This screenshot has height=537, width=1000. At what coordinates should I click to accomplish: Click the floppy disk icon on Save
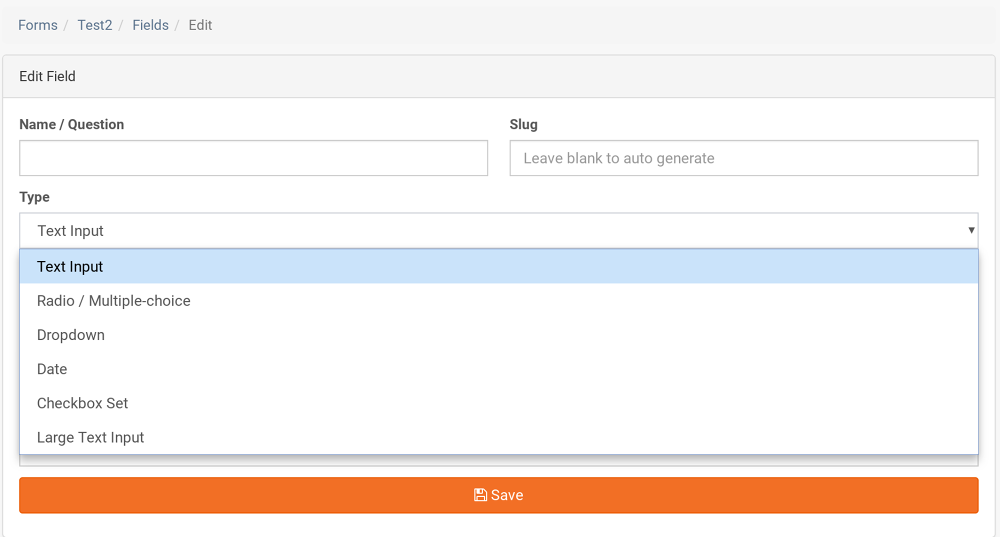click(x=480, y=495)
